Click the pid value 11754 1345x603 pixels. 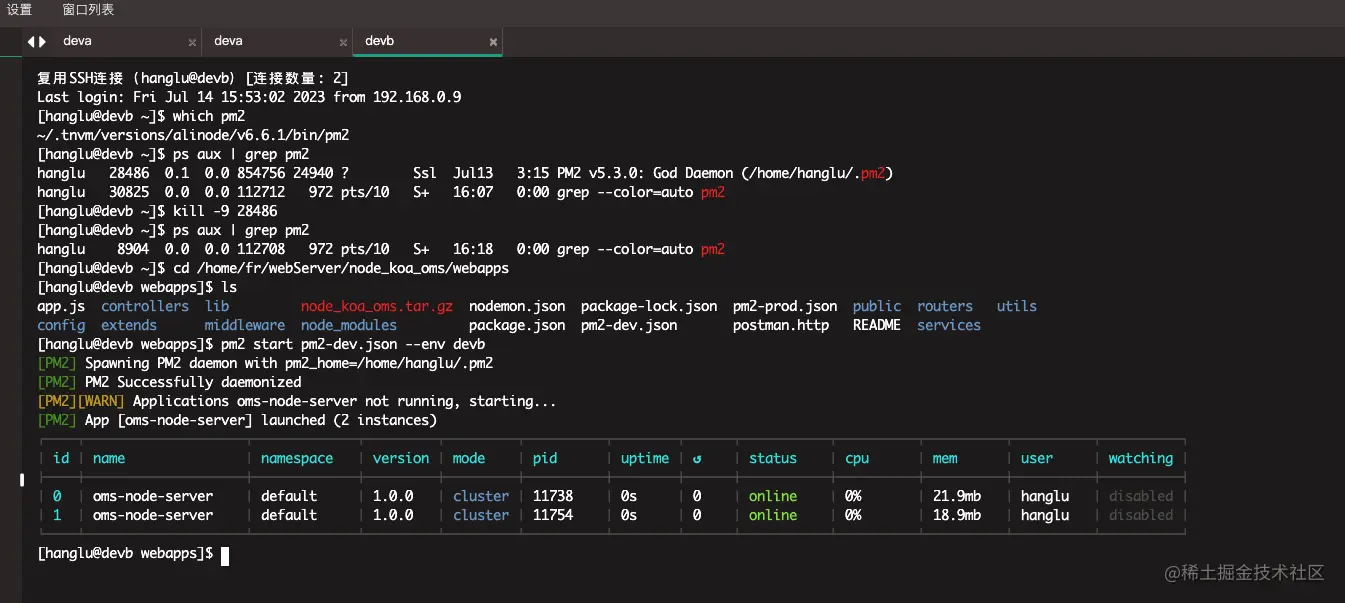pyautogui.click(x=553, y=515)
